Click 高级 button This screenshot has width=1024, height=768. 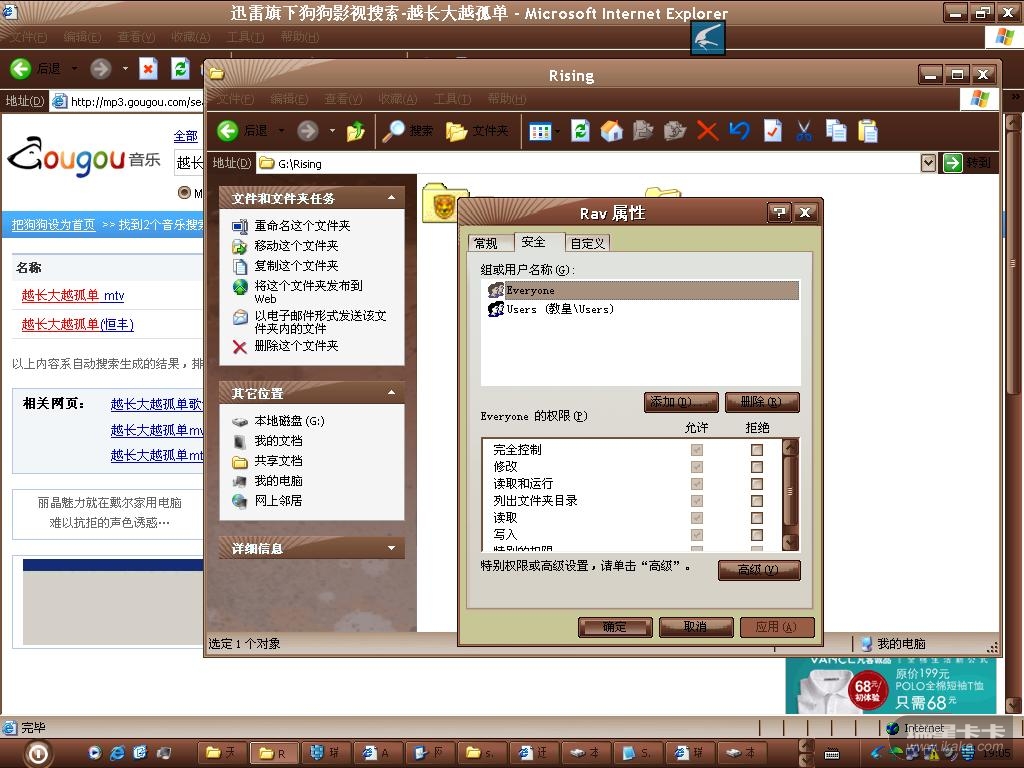pos(758,569)
